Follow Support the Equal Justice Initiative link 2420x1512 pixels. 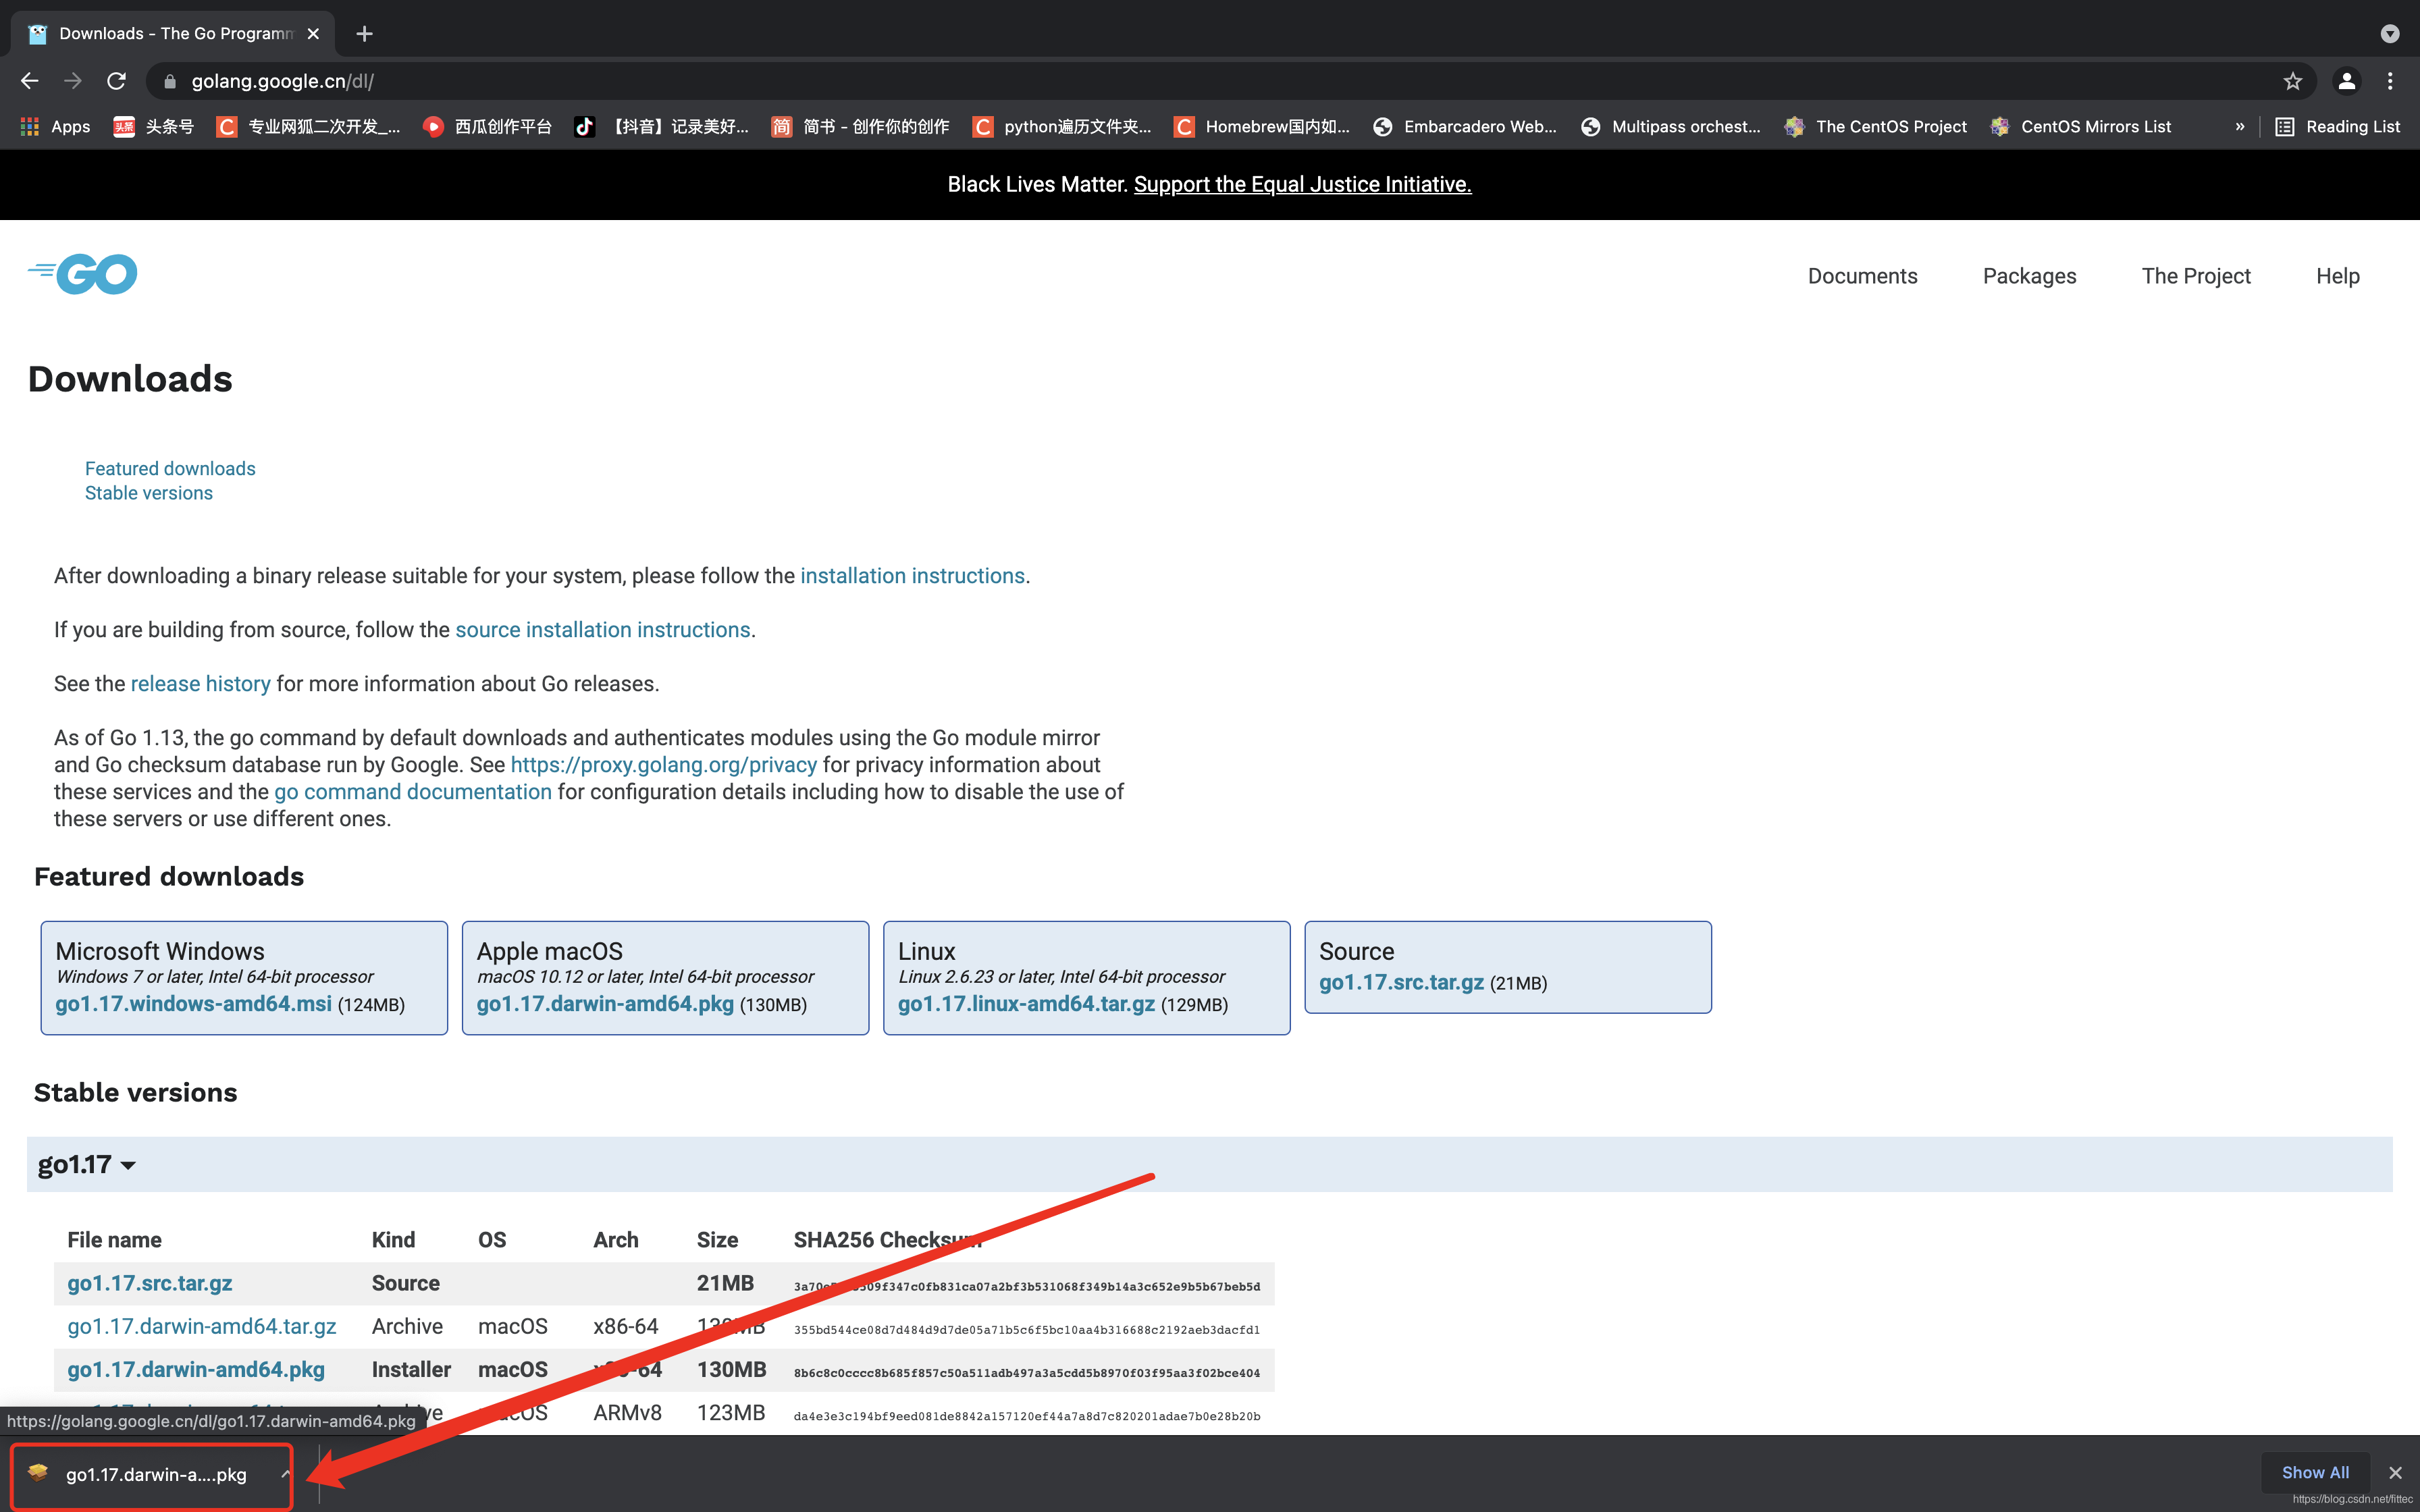coord(1302,184)
